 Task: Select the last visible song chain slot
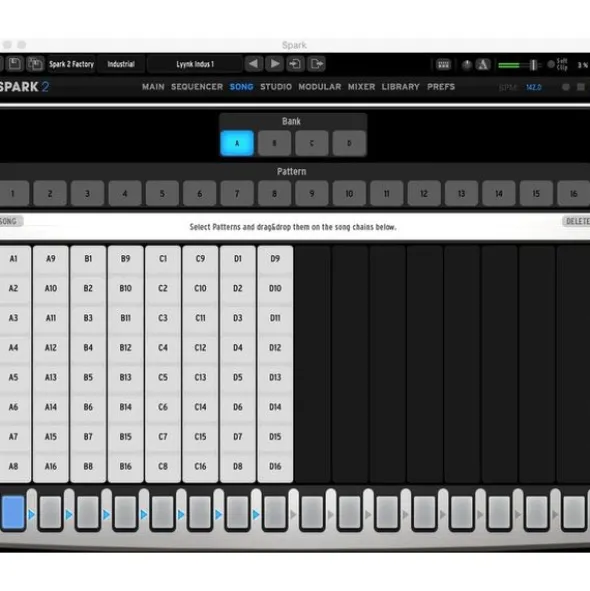point(574,513)
